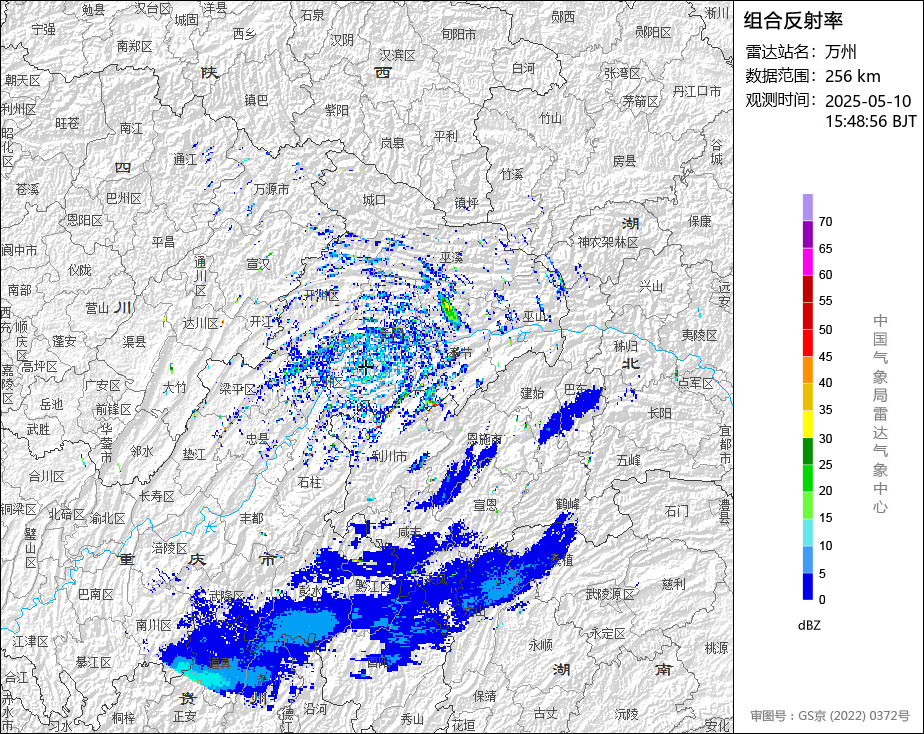Click the 渠县 label
Image resolution: width=924 pixels, height=734 pixels.
click(x=134, y=341)
